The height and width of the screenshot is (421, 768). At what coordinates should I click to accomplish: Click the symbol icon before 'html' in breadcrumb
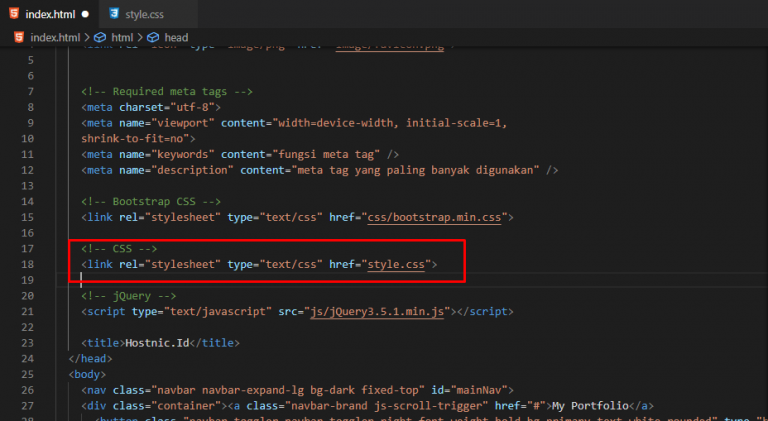click(100, 38)
